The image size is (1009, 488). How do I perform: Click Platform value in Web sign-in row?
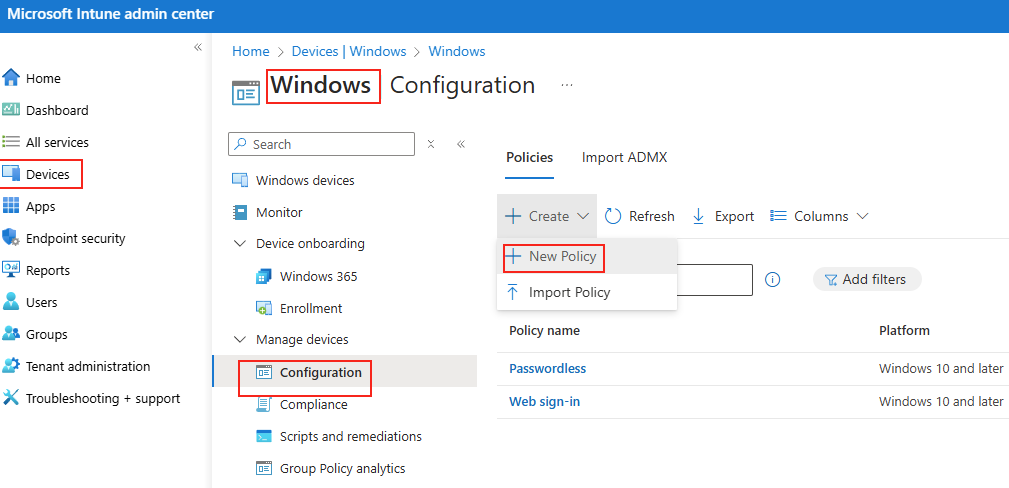click(941, 402)
